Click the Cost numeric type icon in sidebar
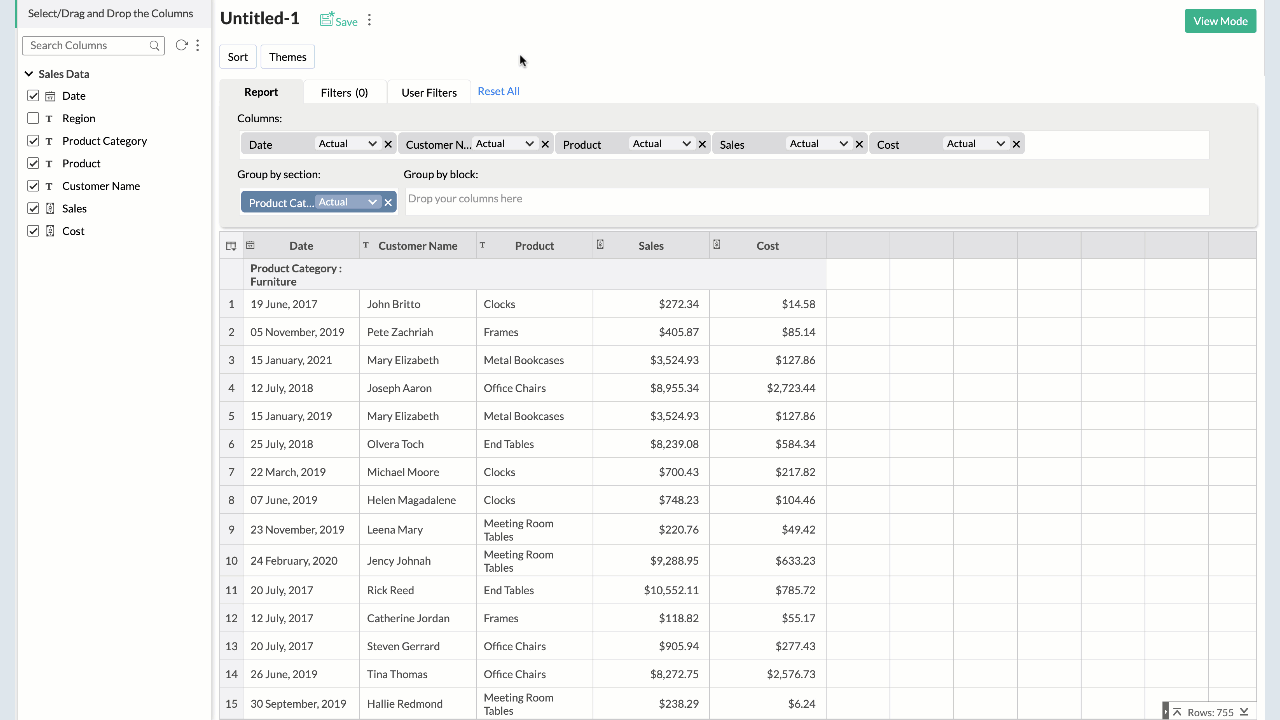 click(x=50, y=231)
